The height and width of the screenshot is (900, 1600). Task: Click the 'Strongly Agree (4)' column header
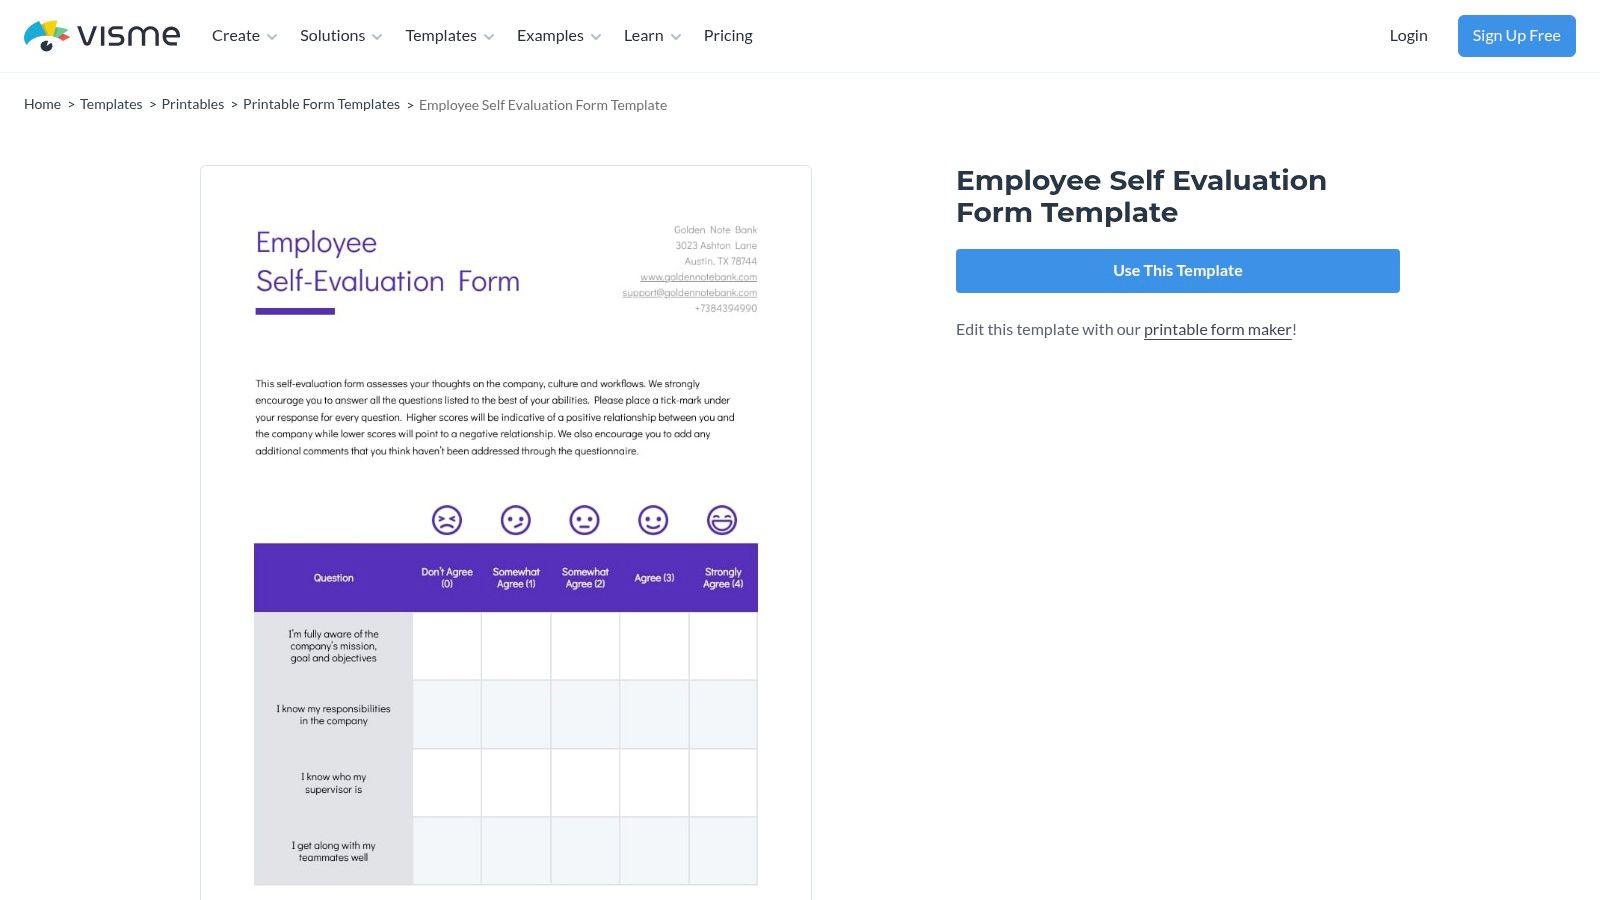point(723,578)
